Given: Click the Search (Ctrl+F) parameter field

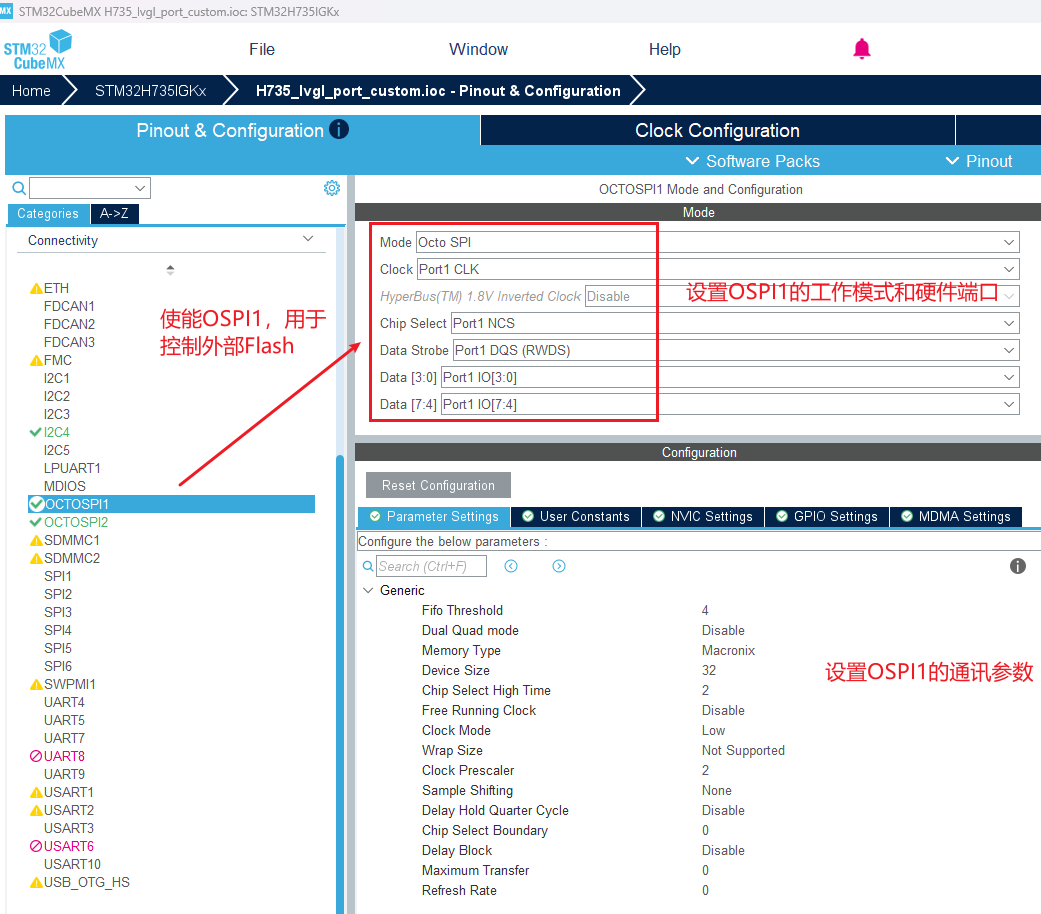Looking at the screenshot, I should (x=432, y=566).
